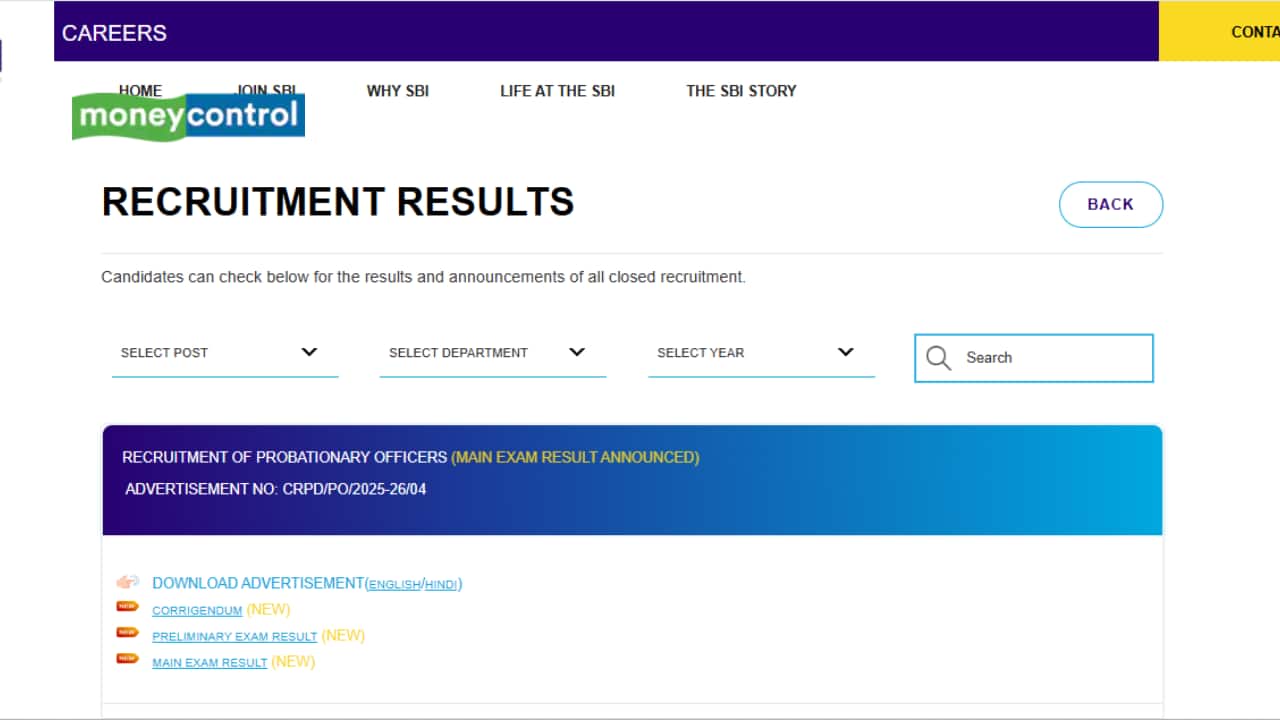1280x720 pixels.
Task: Open the Life at the SBI menu item
Action: pyautogui.click(x=557, y=91)
